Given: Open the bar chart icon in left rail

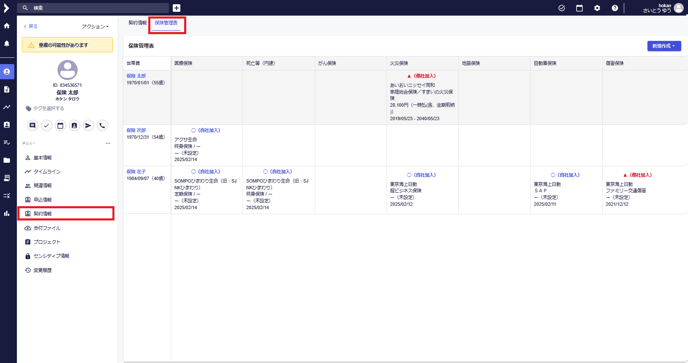Looking at the screenshot, I should pos(7,214).
